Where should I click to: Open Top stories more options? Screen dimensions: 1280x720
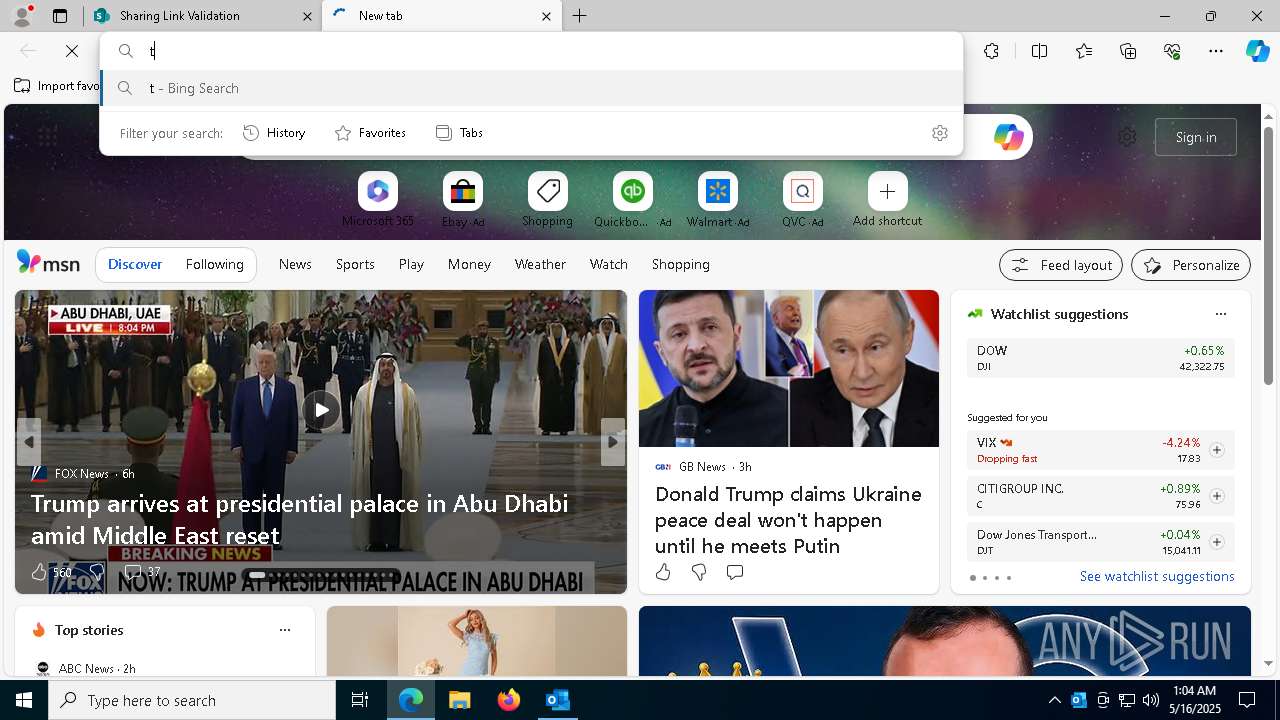pos(285,630)
